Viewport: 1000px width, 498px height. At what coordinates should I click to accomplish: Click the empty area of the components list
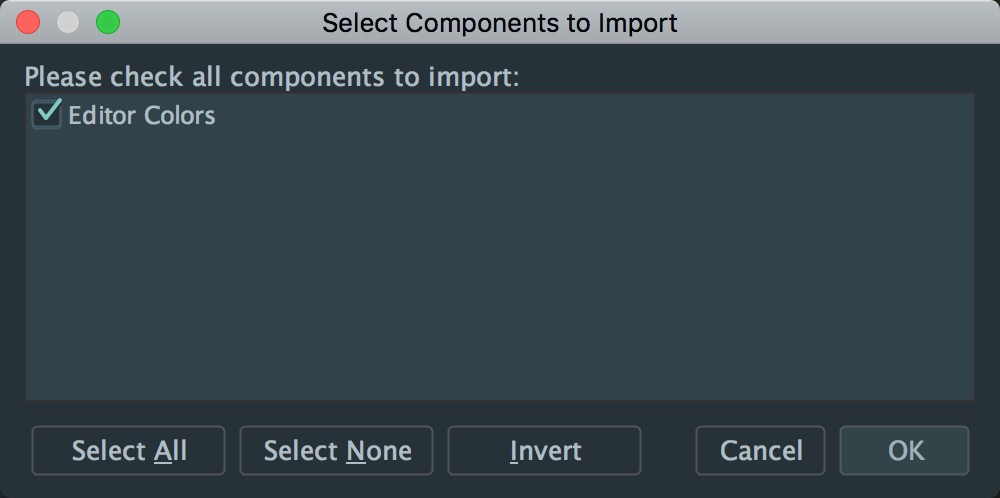pyautogui.click(x=500, y=270)
